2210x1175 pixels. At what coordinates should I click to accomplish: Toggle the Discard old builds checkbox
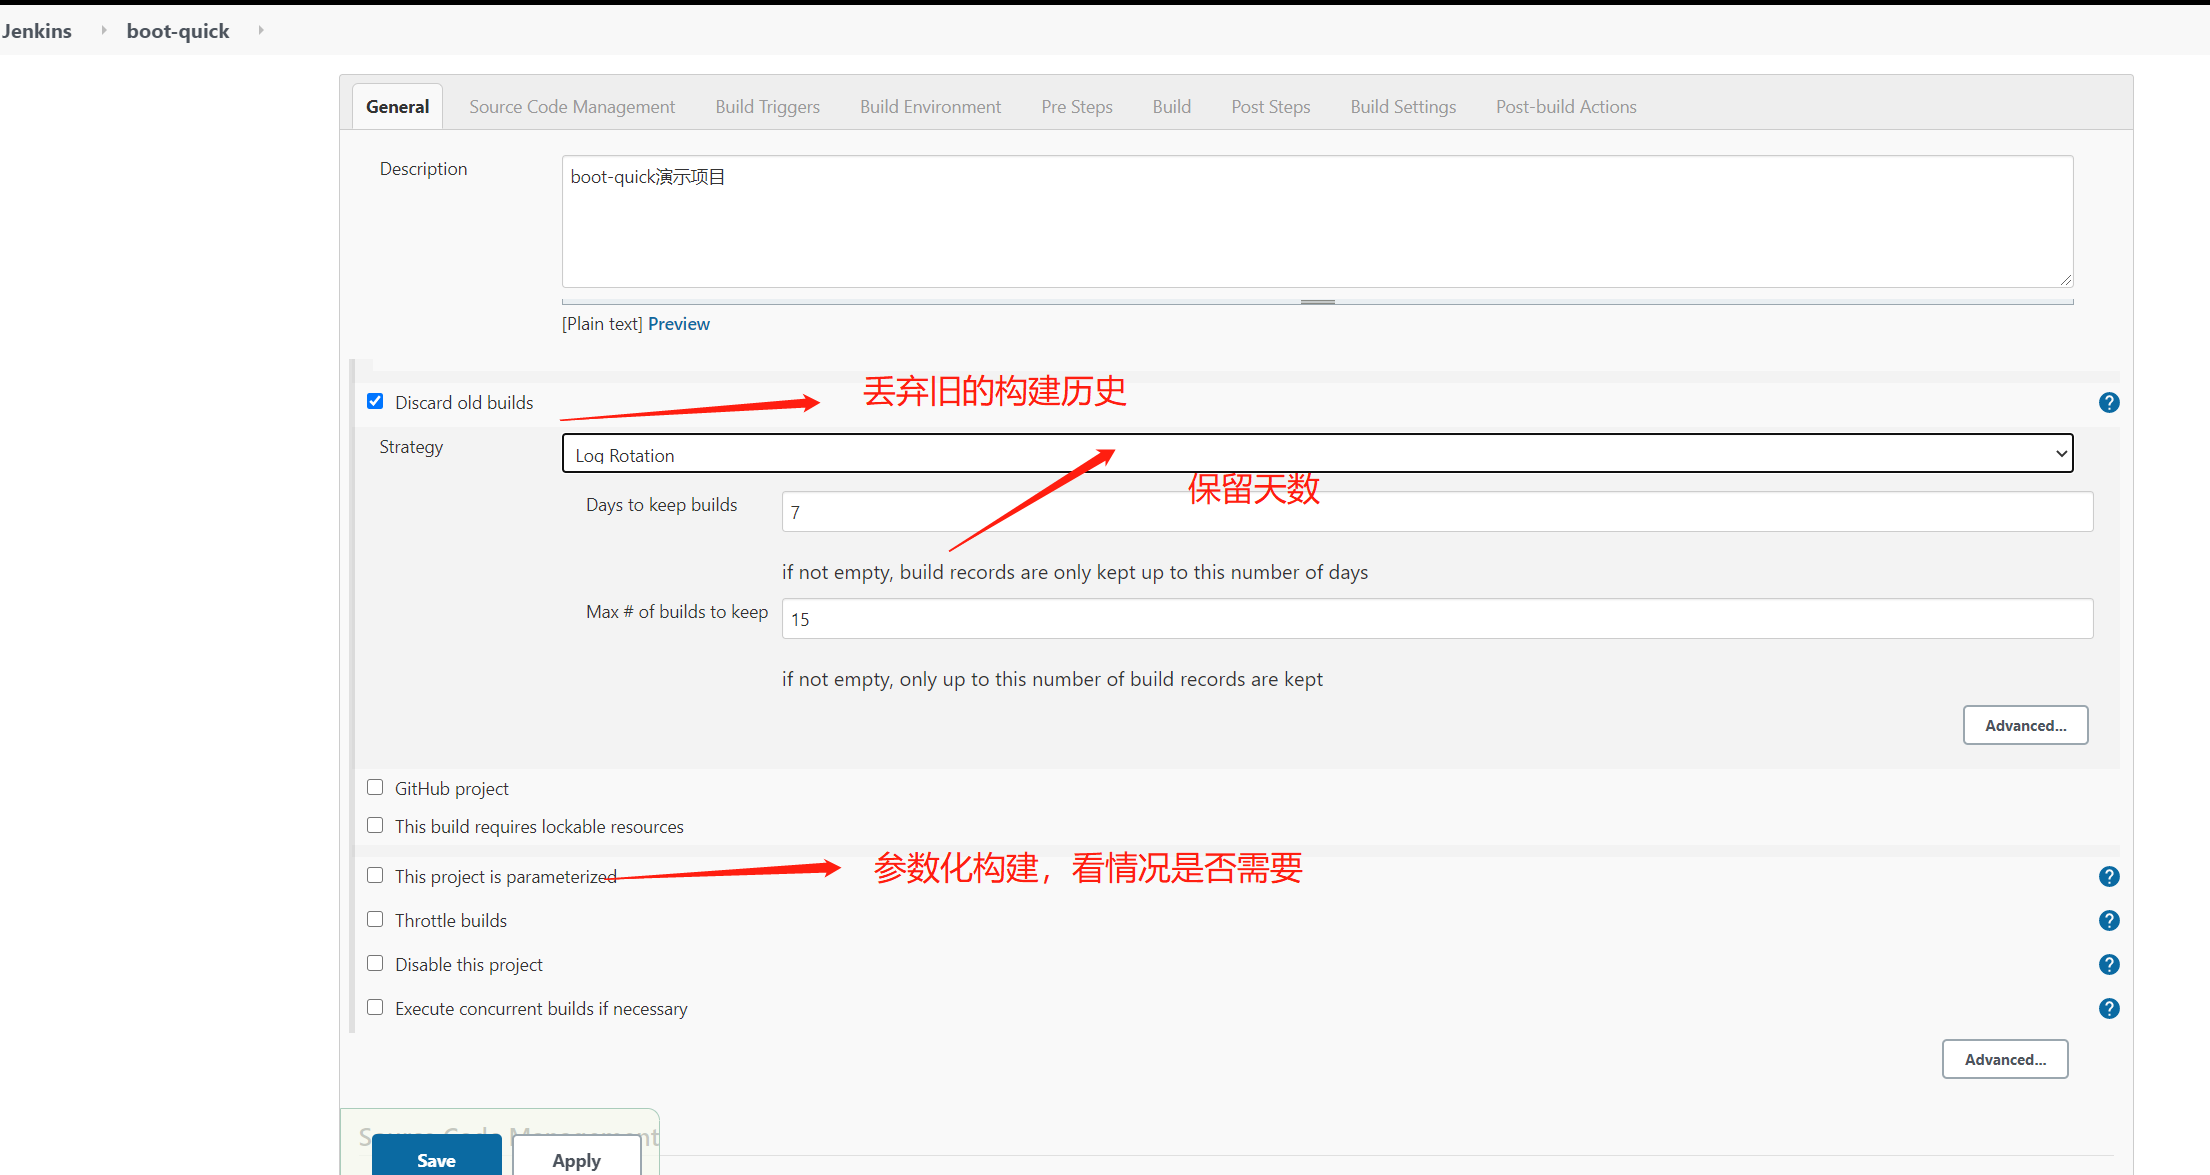coord(379,400)
